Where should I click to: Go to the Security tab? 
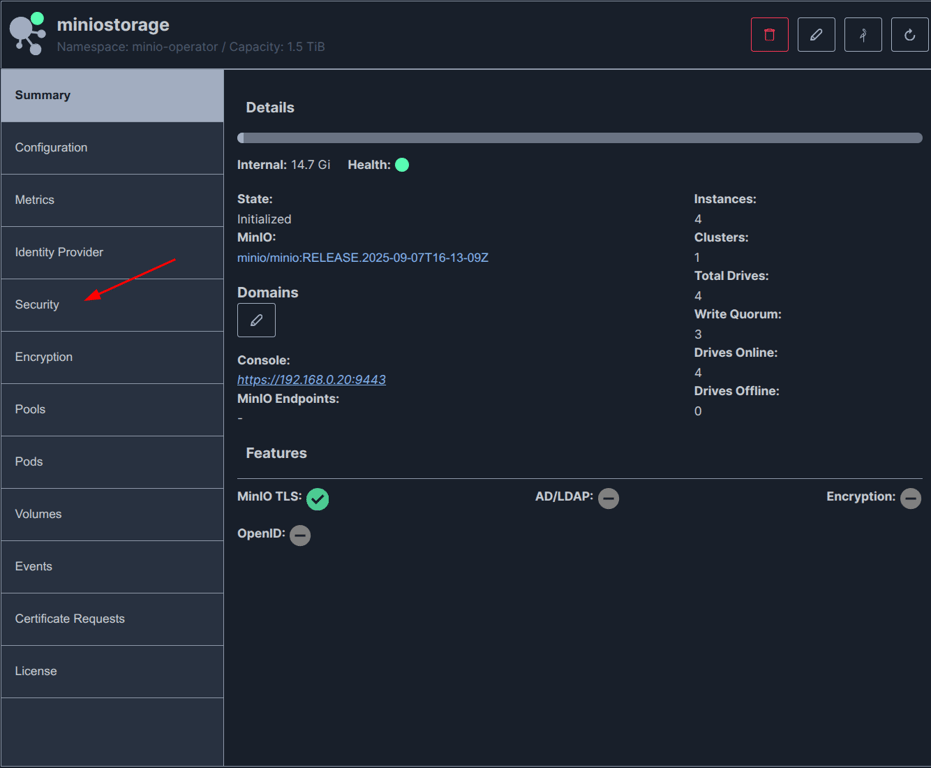coord(112,305)
